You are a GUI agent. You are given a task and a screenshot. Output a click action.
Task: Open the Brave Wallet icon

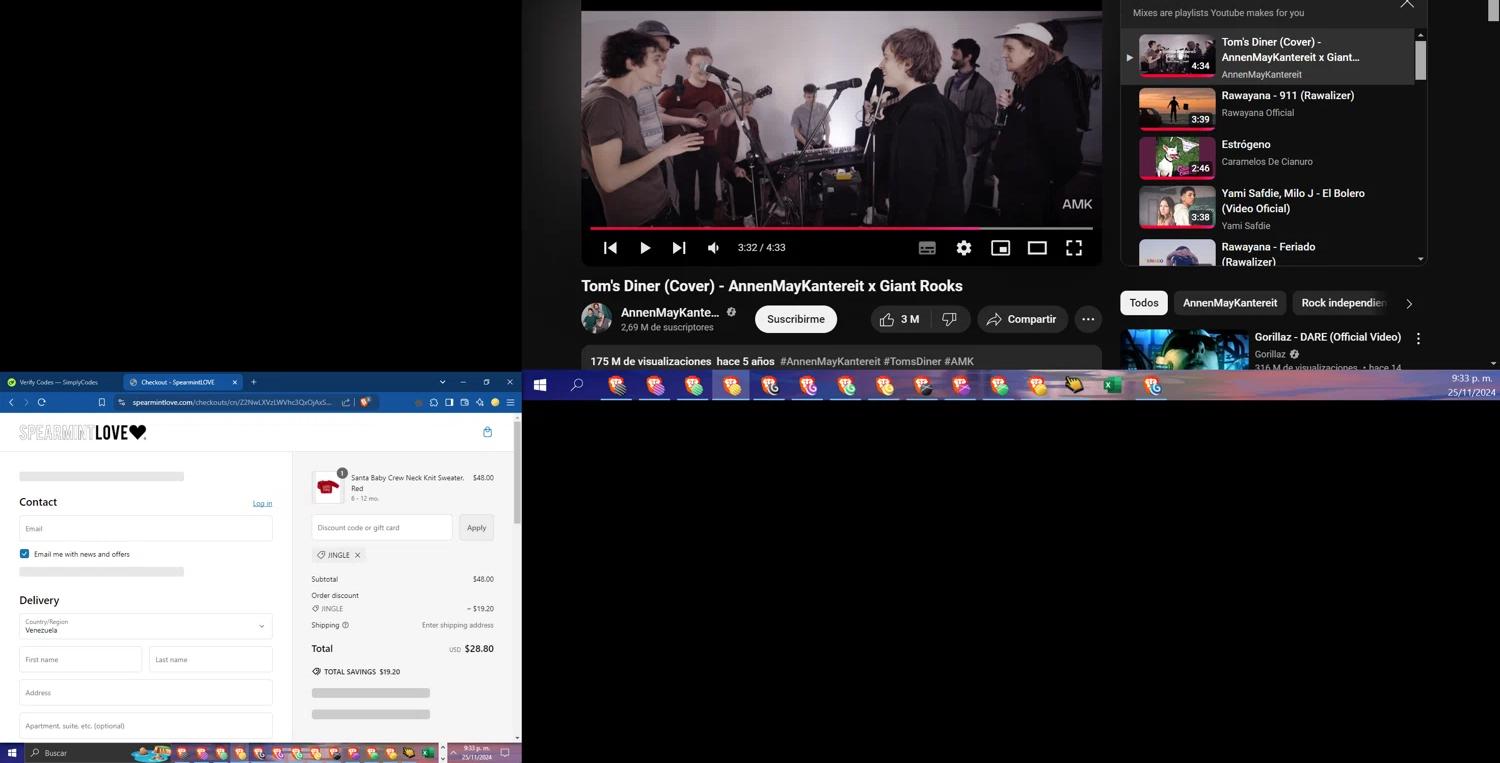[x=464, y=402]
